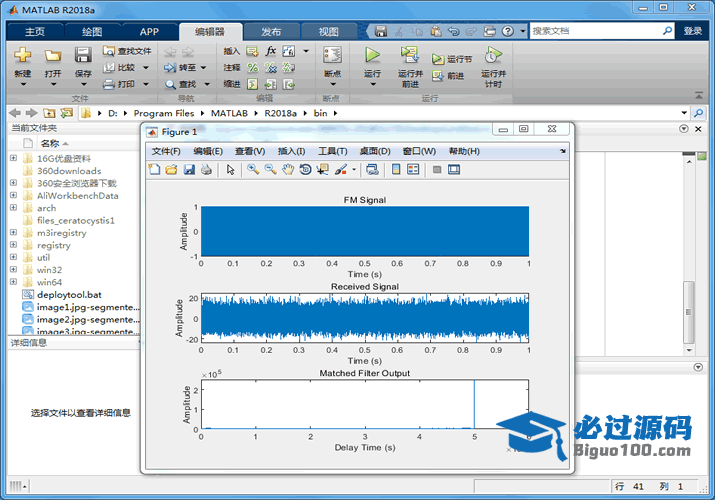Print figure icon in Figure 1 toolbar
715x500 pixels.
(x=206, y=170)
